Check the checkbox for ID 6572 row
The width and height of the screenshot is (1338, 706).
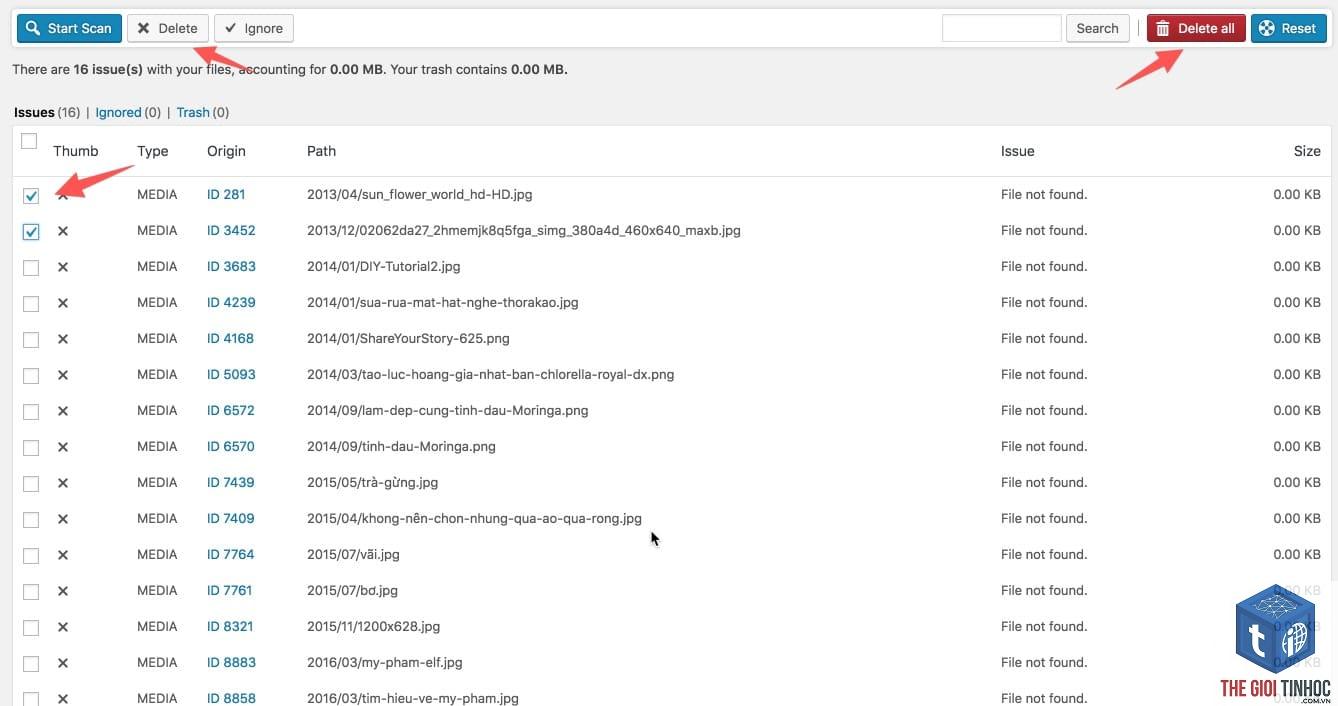pos(31,412)
